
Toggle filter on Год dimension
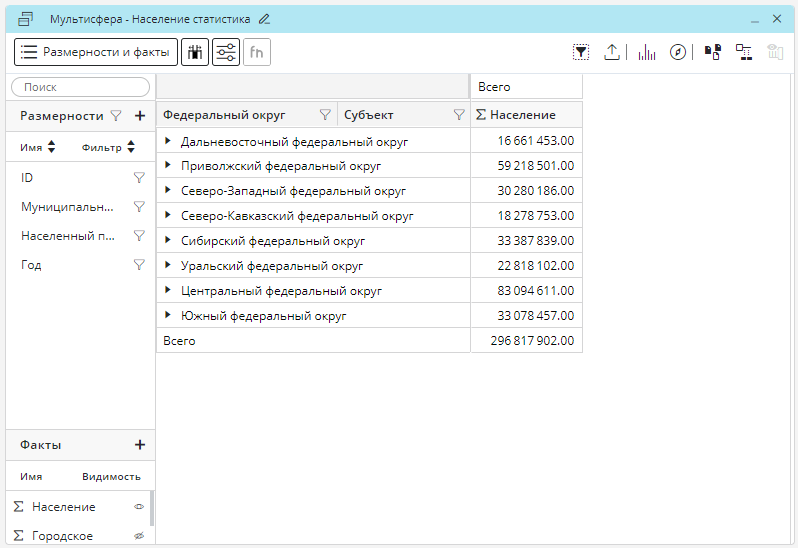pos(139,265)
